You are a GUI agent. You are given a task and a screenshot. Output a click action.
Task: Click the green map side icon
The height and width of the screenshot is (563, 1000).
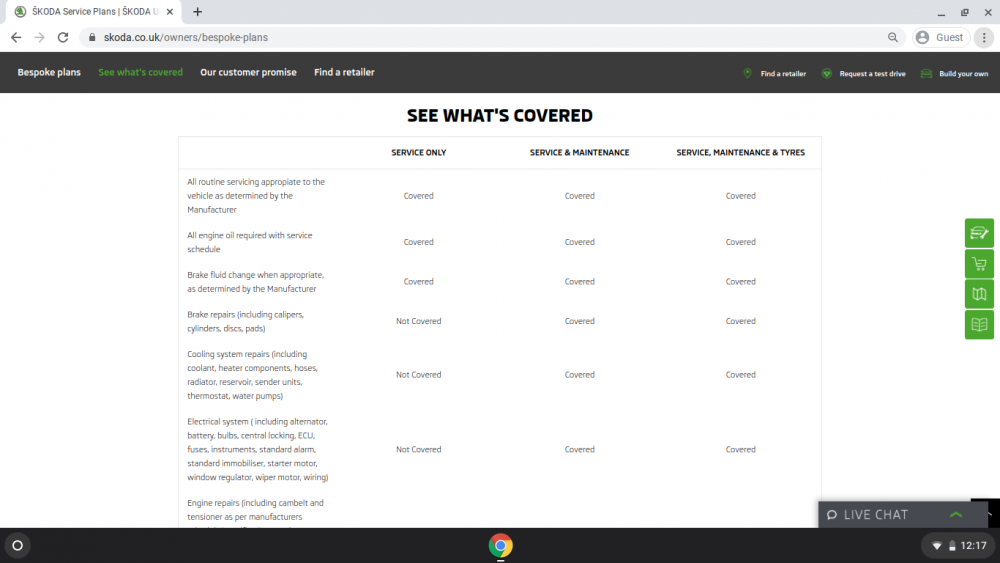(x=979, y=294)
